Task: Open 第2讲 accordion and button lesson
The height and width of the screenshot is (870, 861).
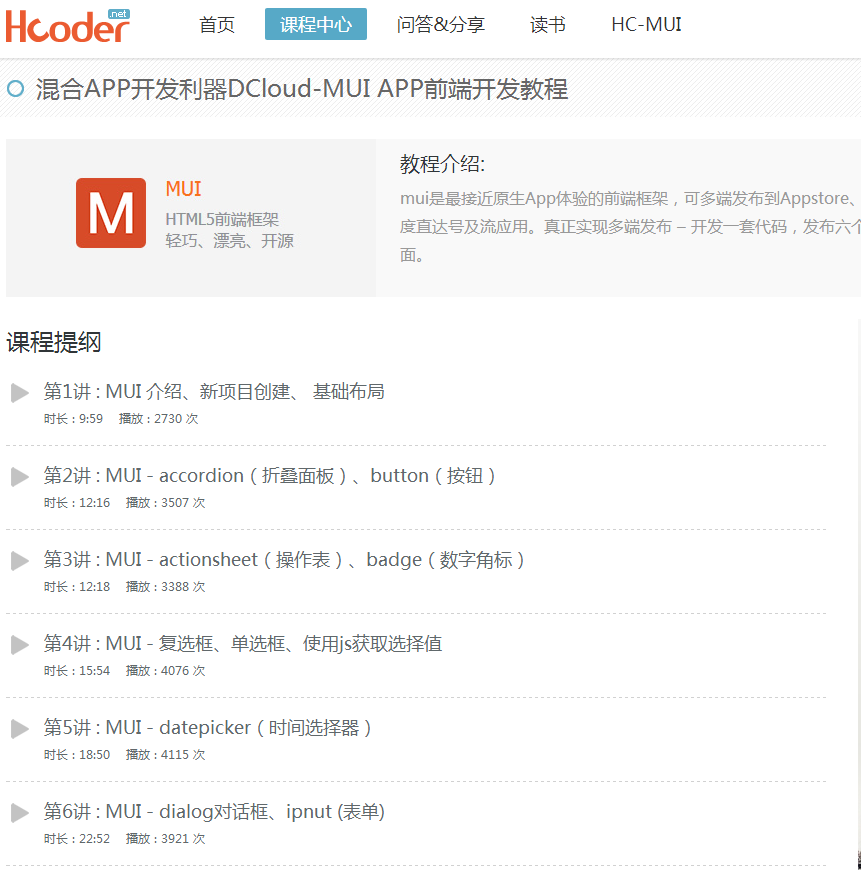Action: pos(270,476)
